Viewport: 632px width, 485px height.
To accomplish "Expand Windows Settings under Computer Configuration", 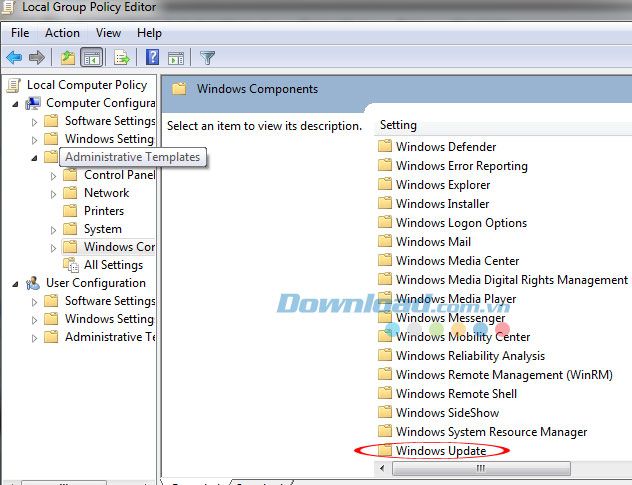I will 35,140.
